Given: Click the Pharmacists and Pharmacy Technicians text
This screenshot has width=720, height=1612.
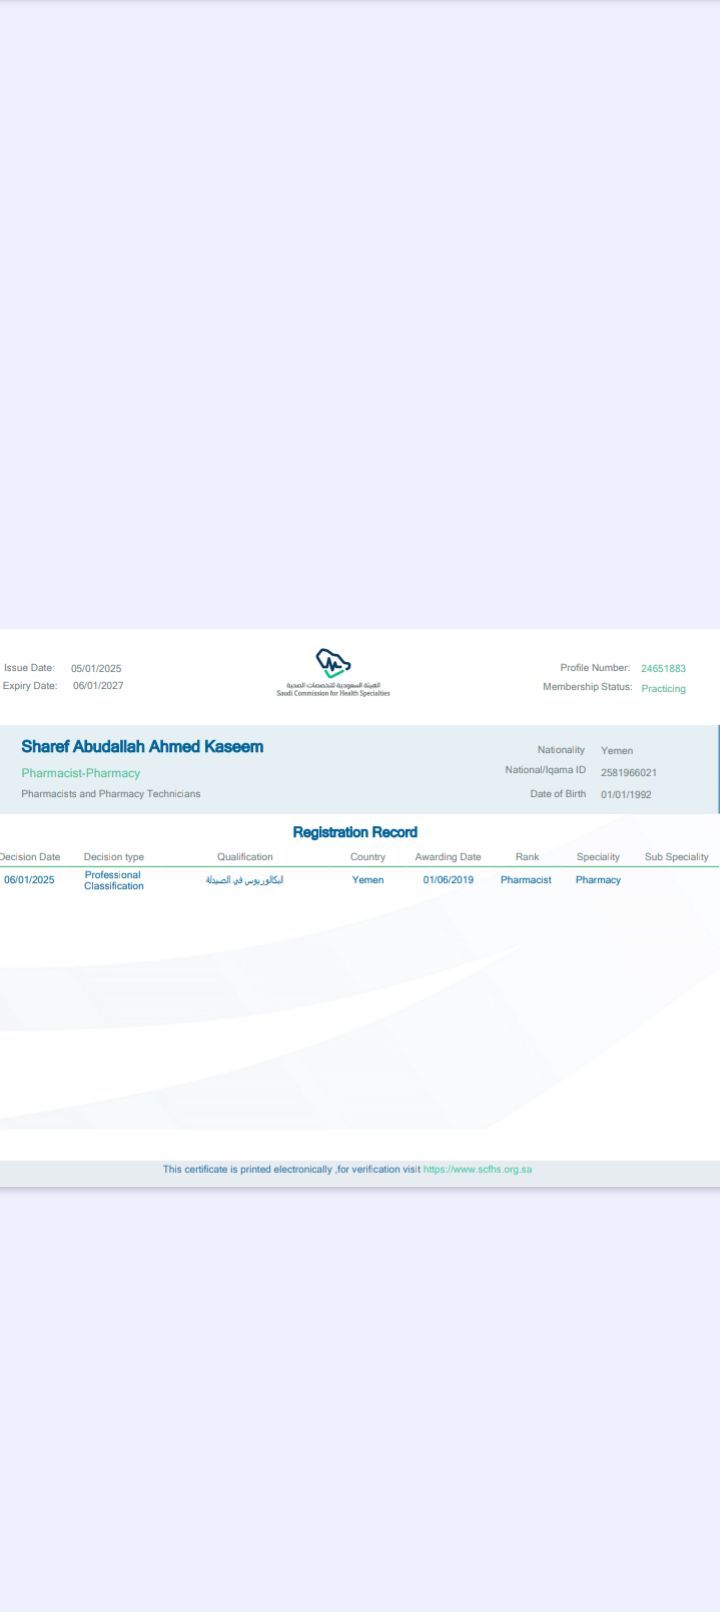Looking at the screenshot, I should click(111, 794).
